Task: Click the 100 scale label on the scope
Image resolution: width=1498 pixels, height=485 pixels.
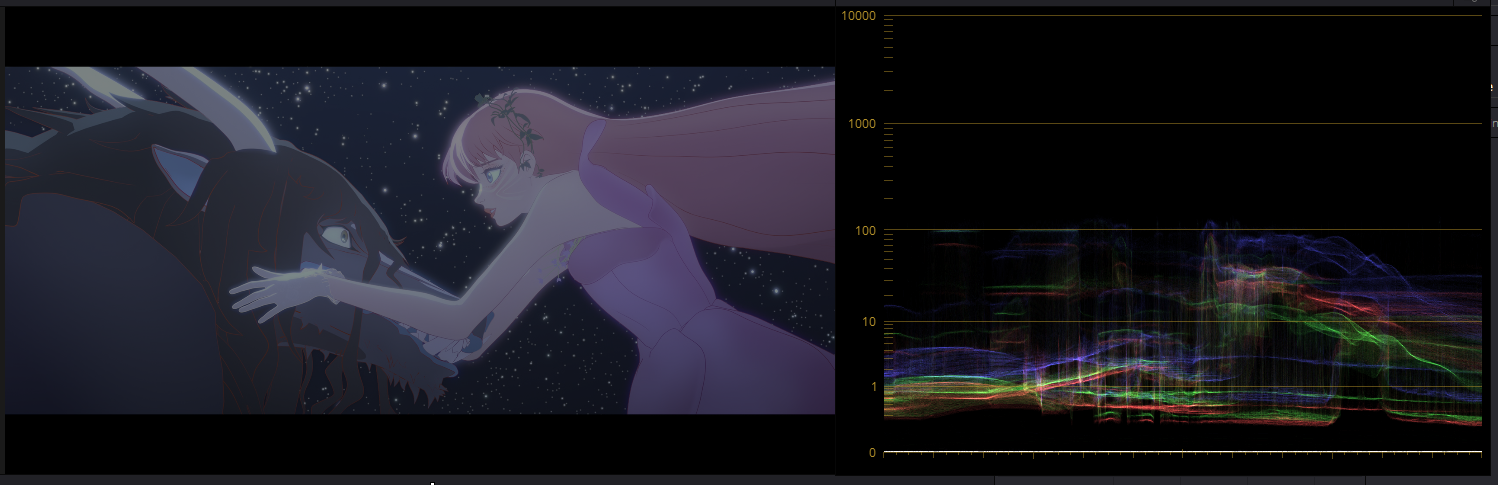Action: [866, 231]
